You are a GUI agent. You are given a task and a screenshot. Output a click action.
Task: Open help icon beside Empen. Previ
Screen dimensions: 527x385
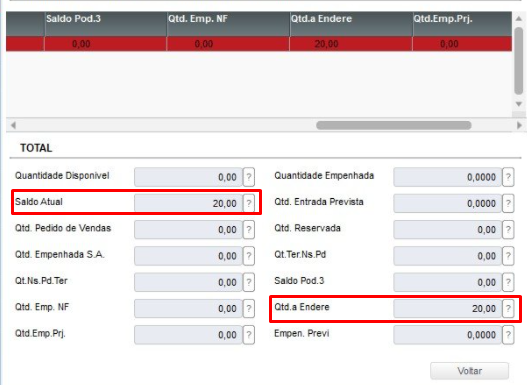pyautogui.click(x=508, y=335)
